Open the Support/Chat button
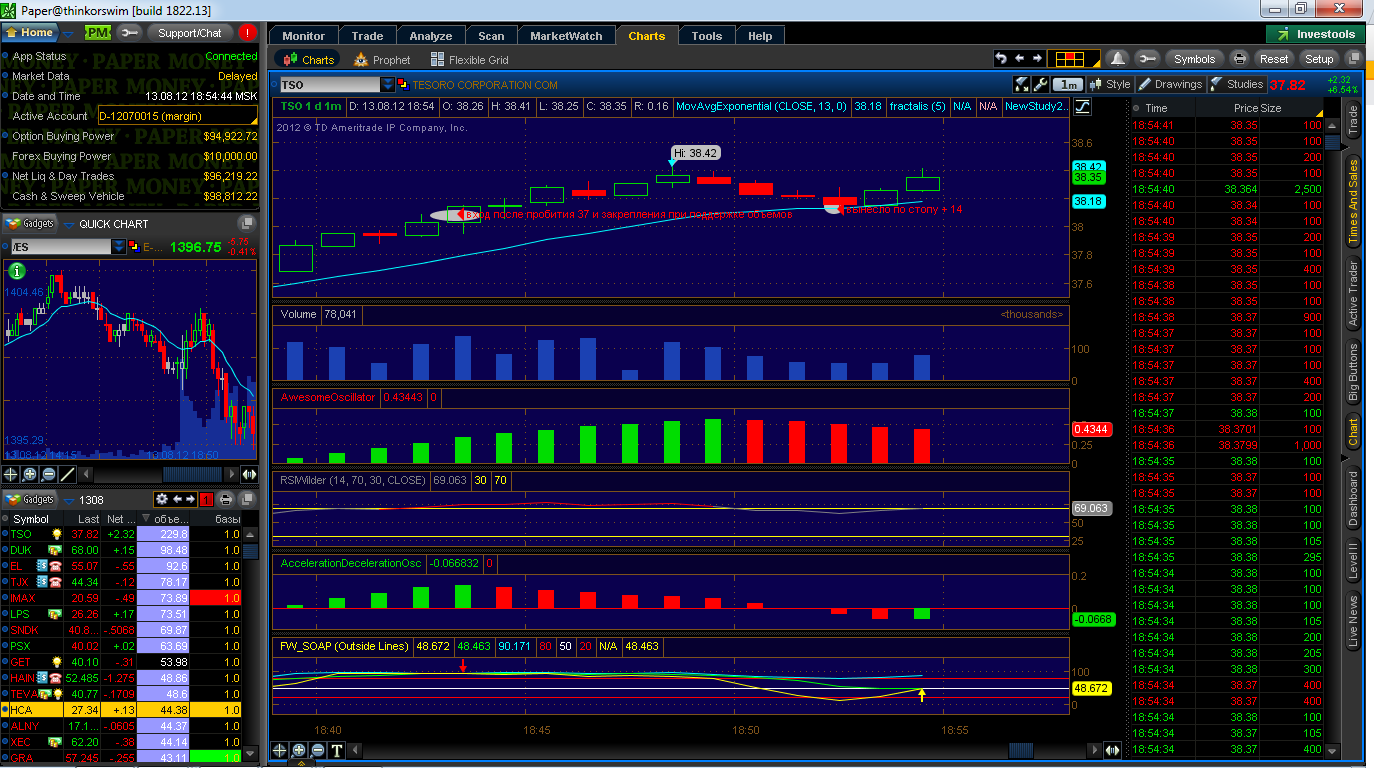The height and width of the screenshot is (768, 1374). point(190,33)
